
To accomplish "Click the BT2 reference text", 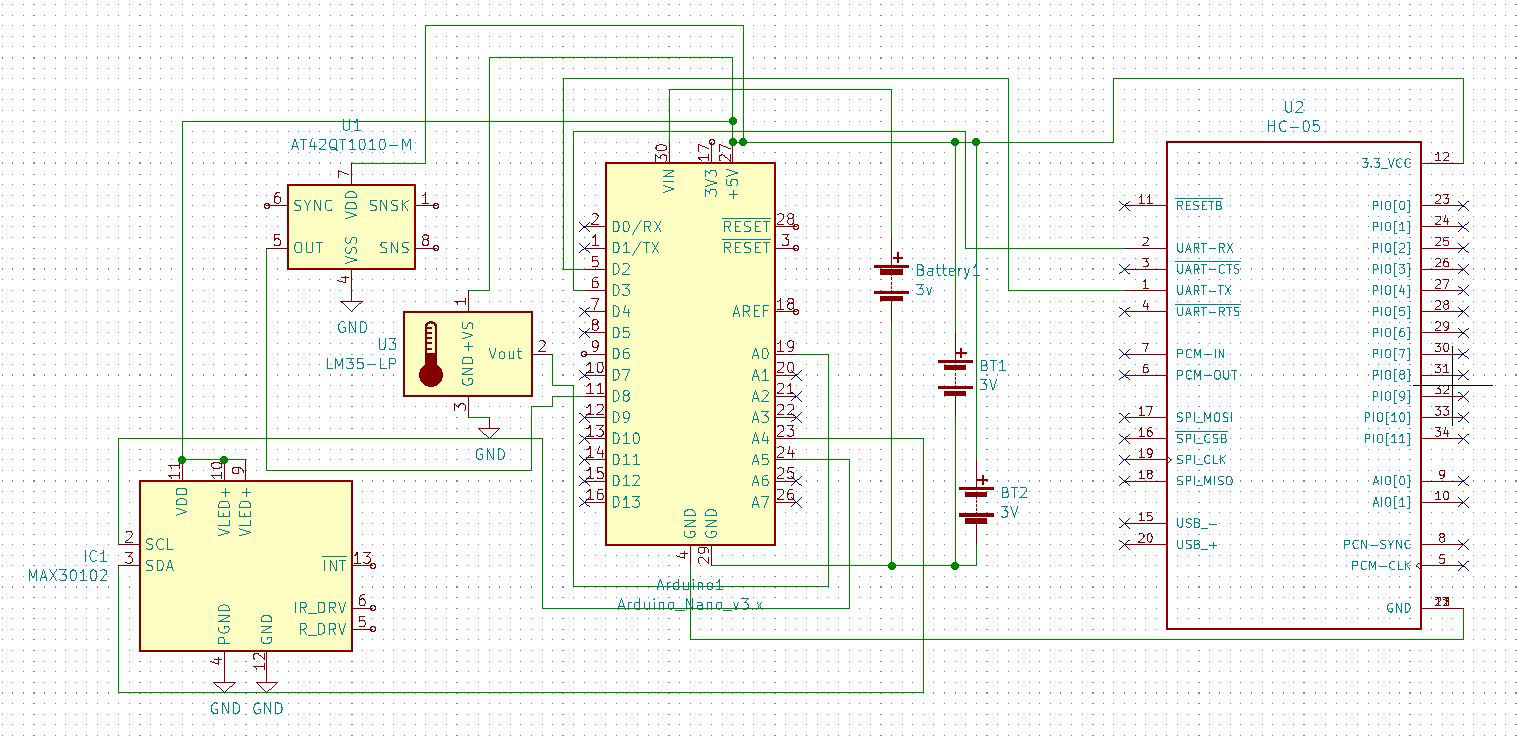I will tap(1014, 493).
